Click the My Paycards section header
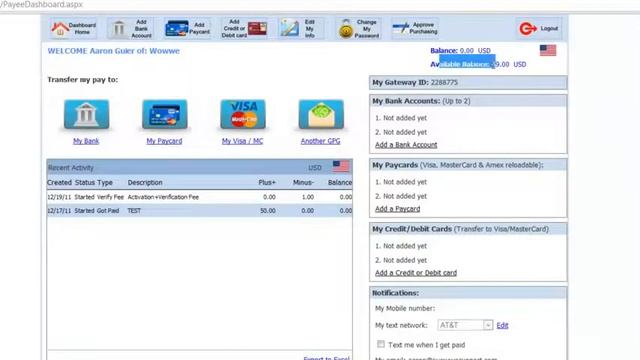Viewport: 640px width, 360px height. coord(468,165)
